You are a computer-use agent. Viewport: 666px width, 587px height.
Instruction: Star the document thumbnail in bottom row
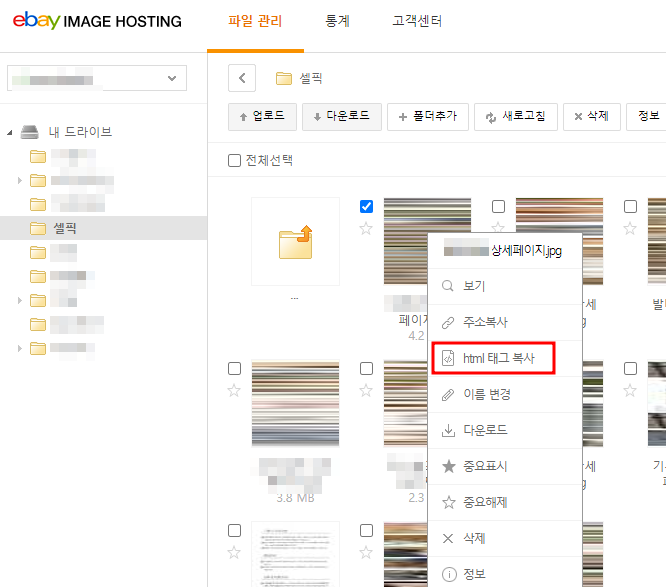tap(234, 553)
